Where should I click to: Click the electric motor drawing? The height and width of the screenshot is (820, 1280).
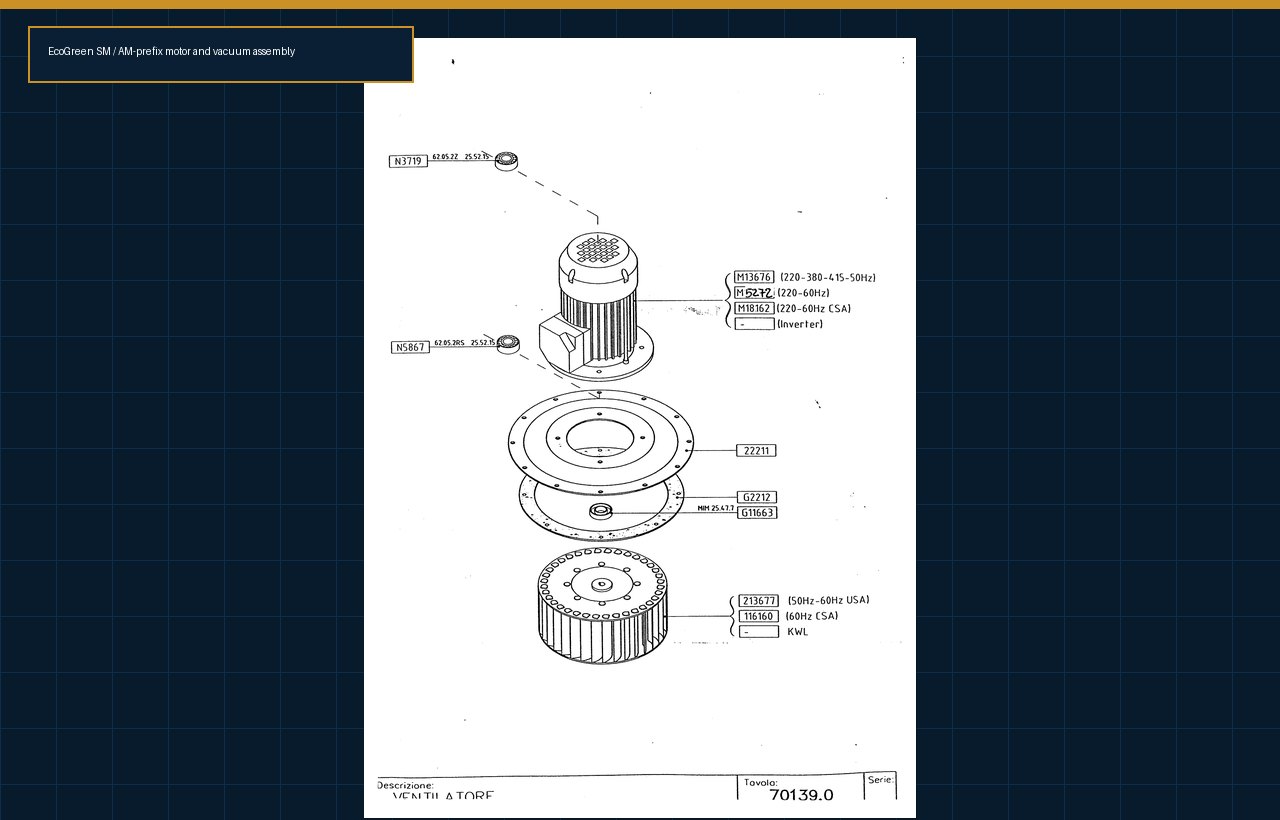click(x=595, y=305)
